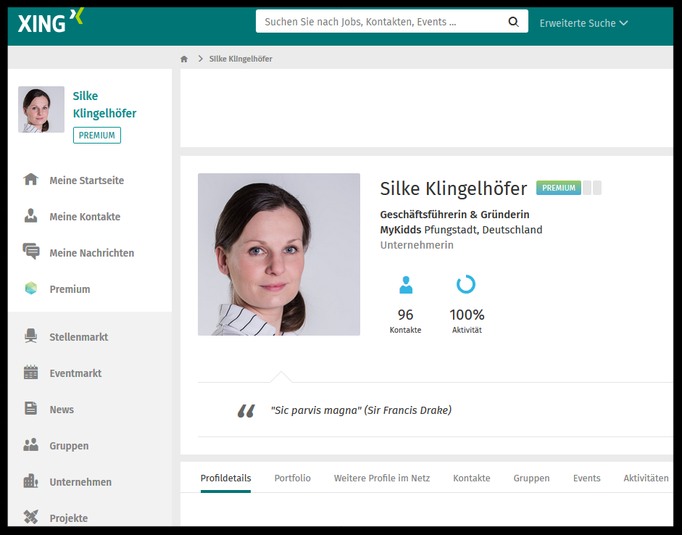Click the house icon beside Meine Startseite
Viewport: 682px width, 535px height.
click(x=31, y=180)
